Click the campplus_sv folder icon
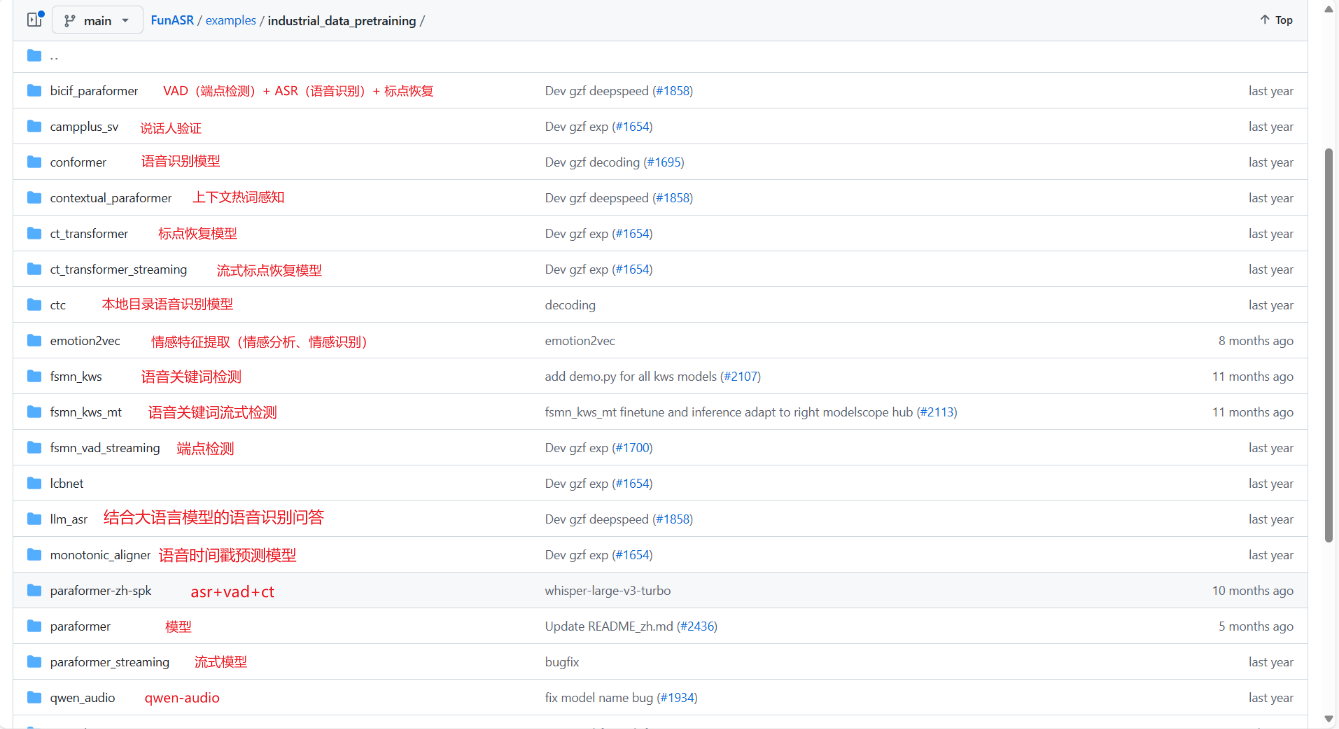 (x=34, y=127)
